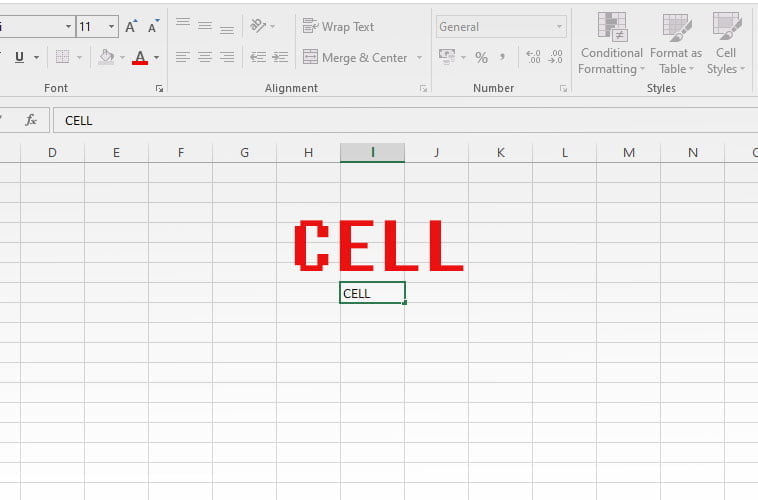Top align cell contents
The image size is (758, 500).
click(183, 25)
